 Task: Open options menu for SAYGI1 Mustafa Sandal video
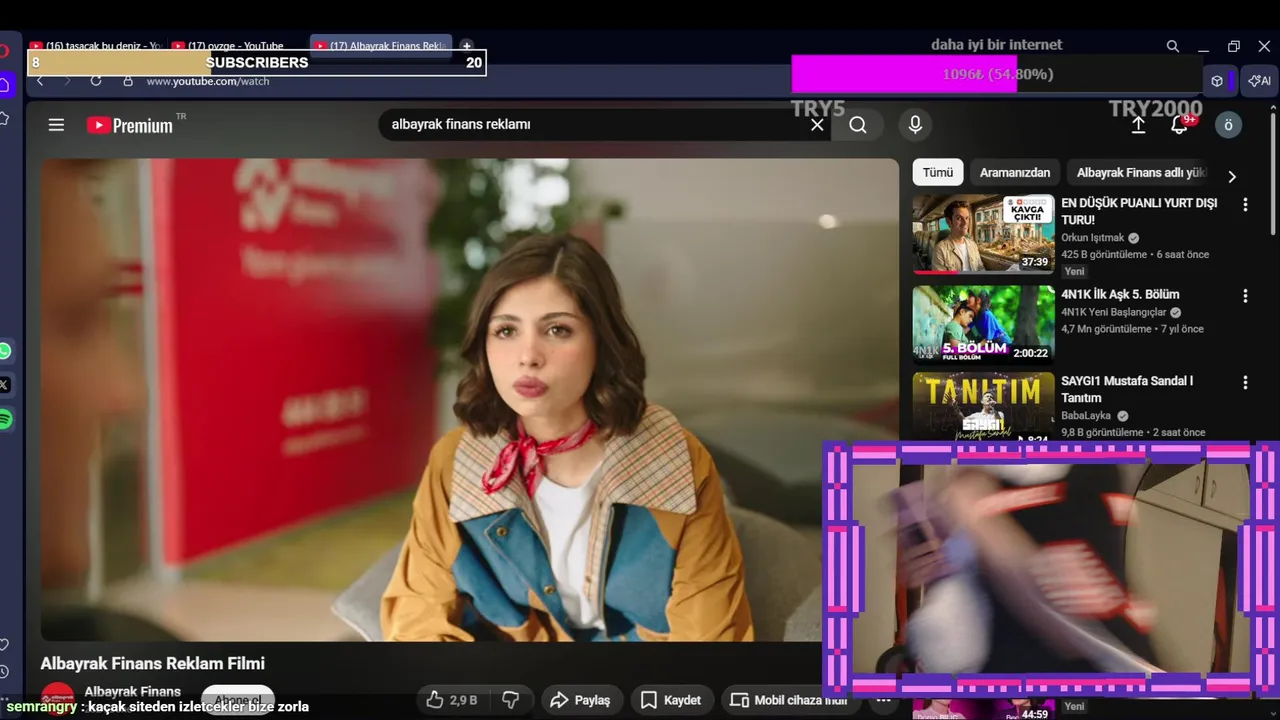click(x=1245, y=382)
